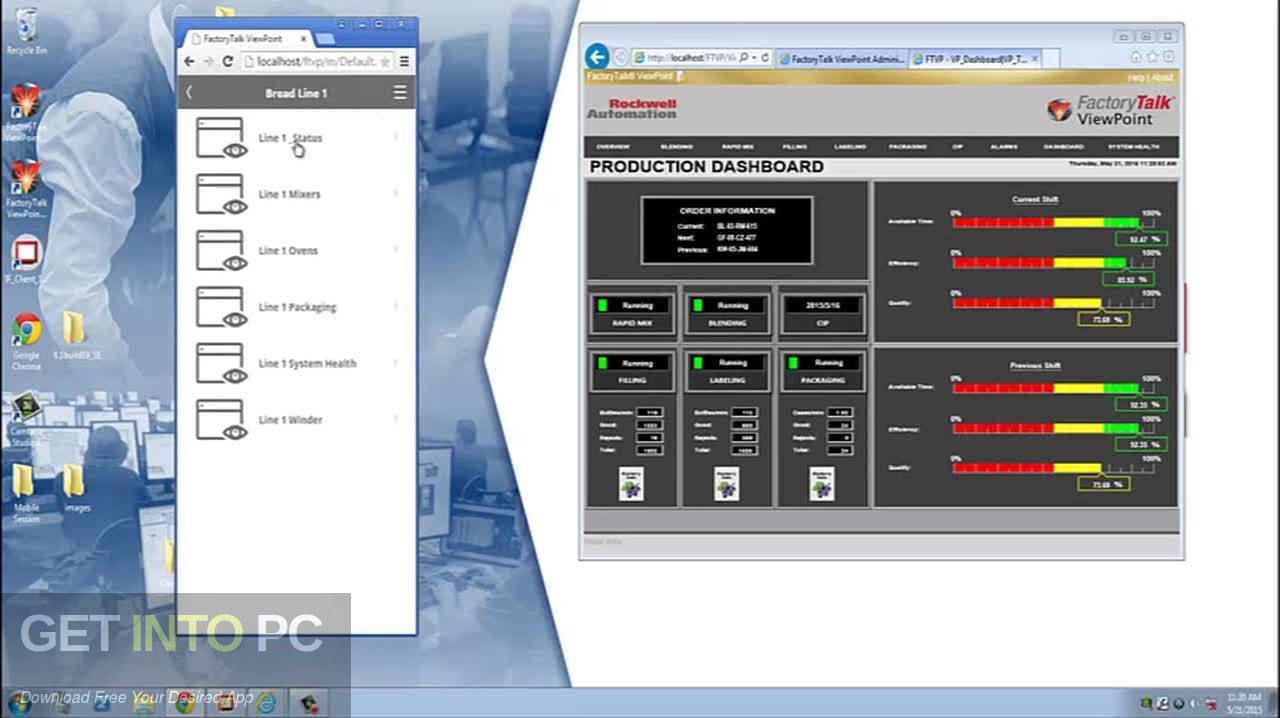Open the Line 1 Status display icon
This screenshot has height=718, width=1280.
[x=221, y=138]
